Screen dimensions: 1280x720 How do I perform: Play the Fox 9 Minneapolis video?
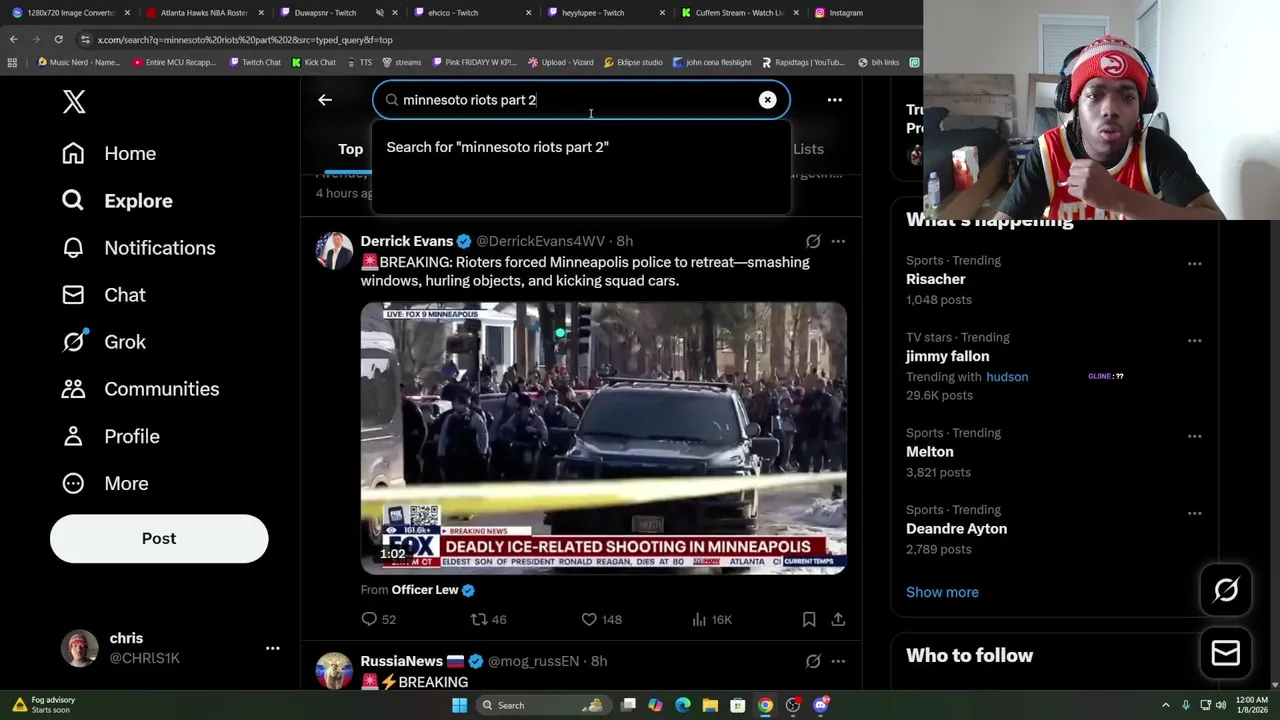coord(603,437)
